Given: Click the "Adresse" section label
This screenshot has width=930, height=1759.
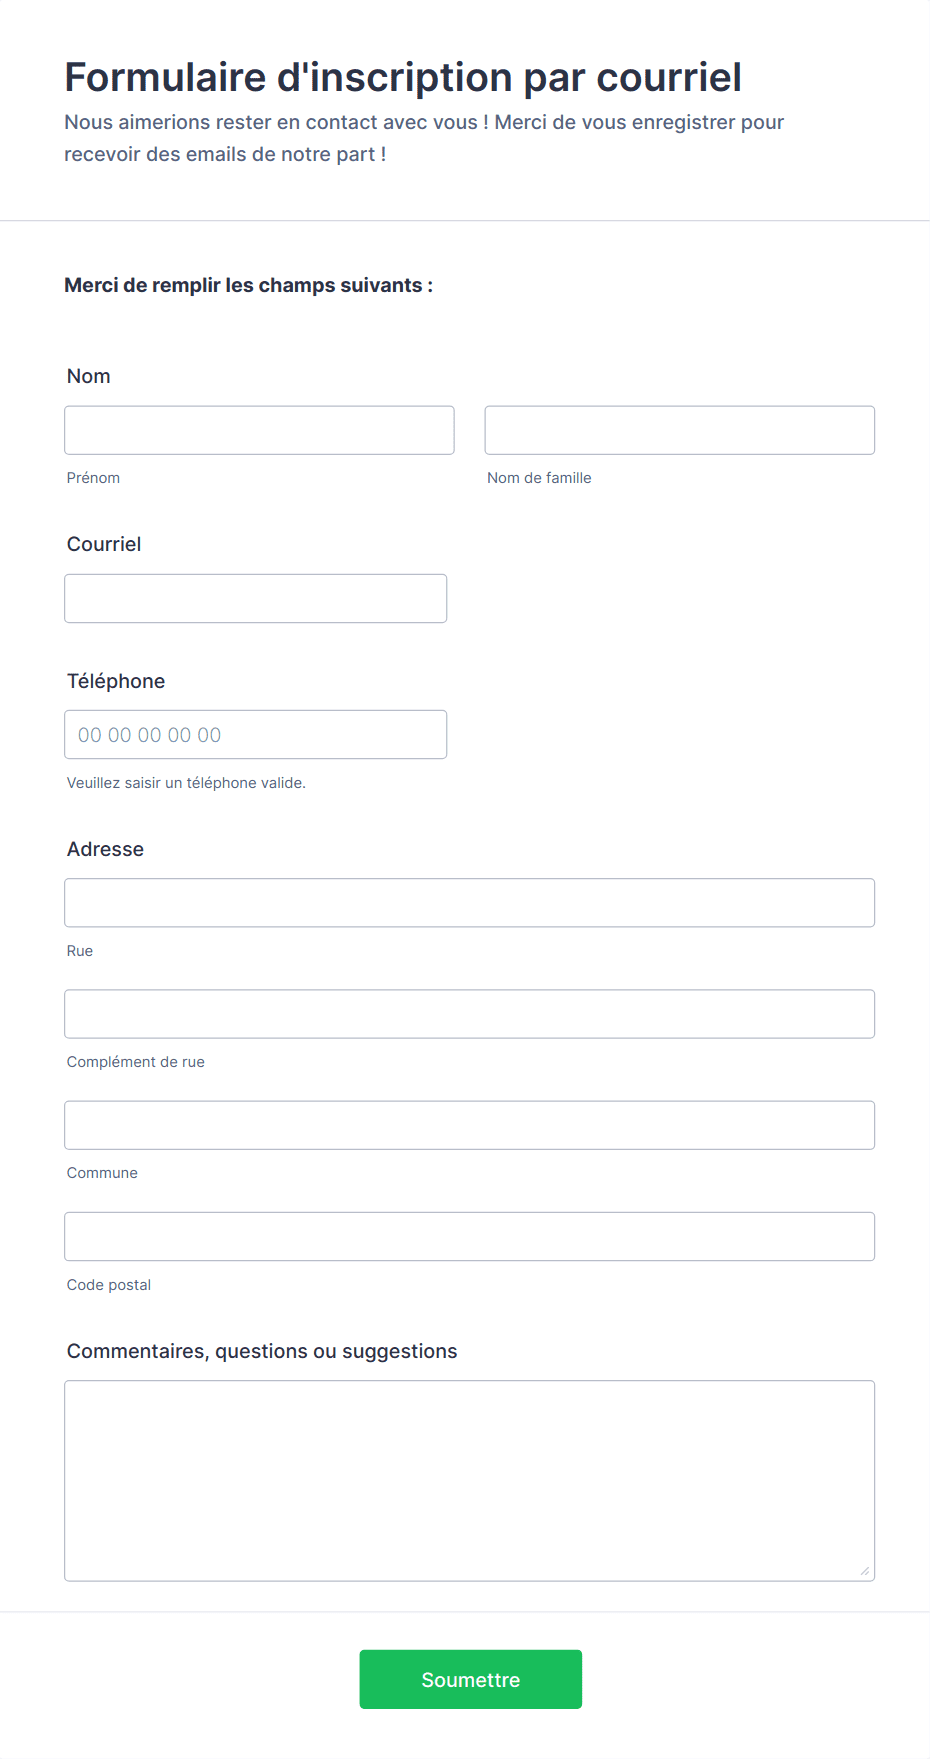Looking at the screenshot, I should click(x=105, y=849).
